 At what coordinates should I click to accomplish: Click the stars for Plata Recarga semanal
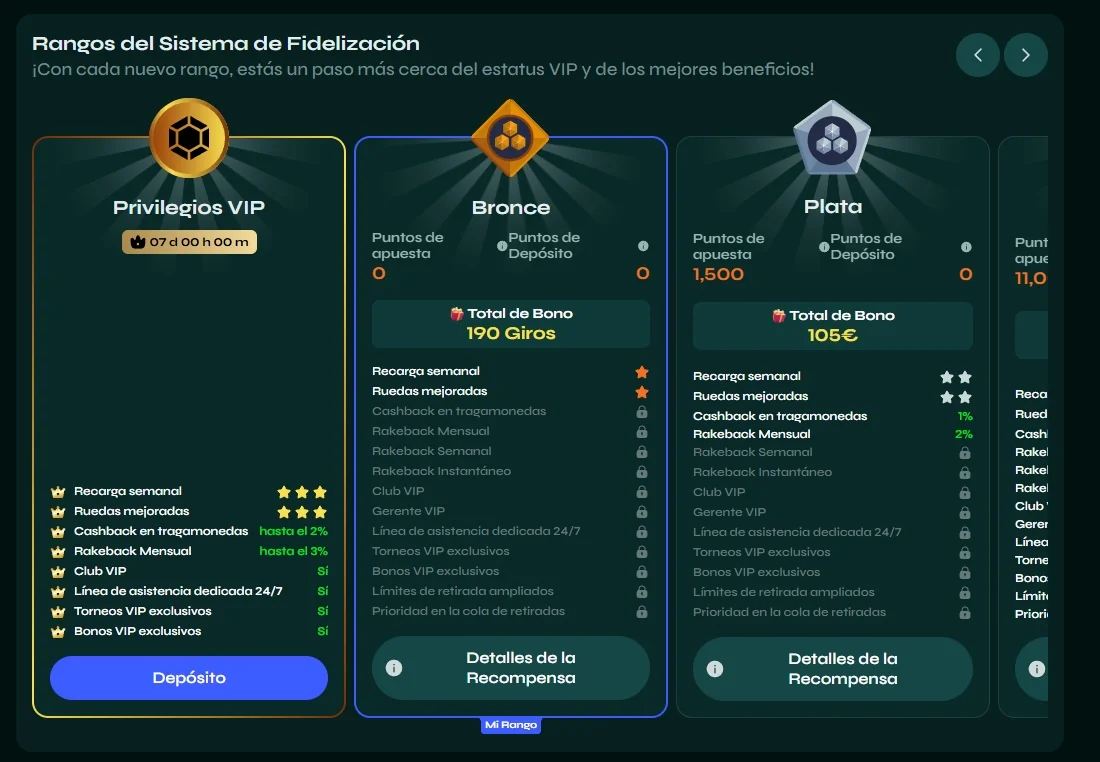pyautogui.click(x=956, y=377)
